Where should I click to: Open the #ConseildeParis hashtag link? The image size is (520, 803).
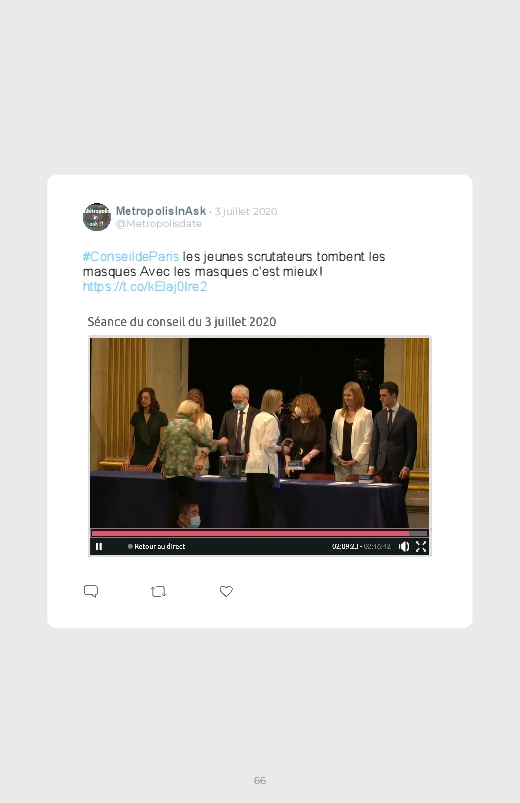pos(131,257)
